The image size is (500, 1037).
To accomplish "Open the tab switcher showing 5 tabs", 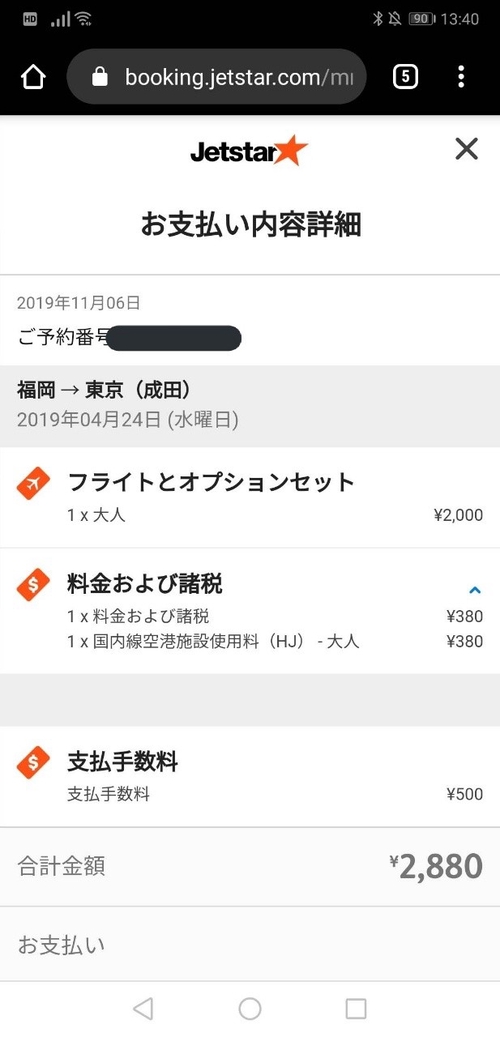I will [405, 77].
